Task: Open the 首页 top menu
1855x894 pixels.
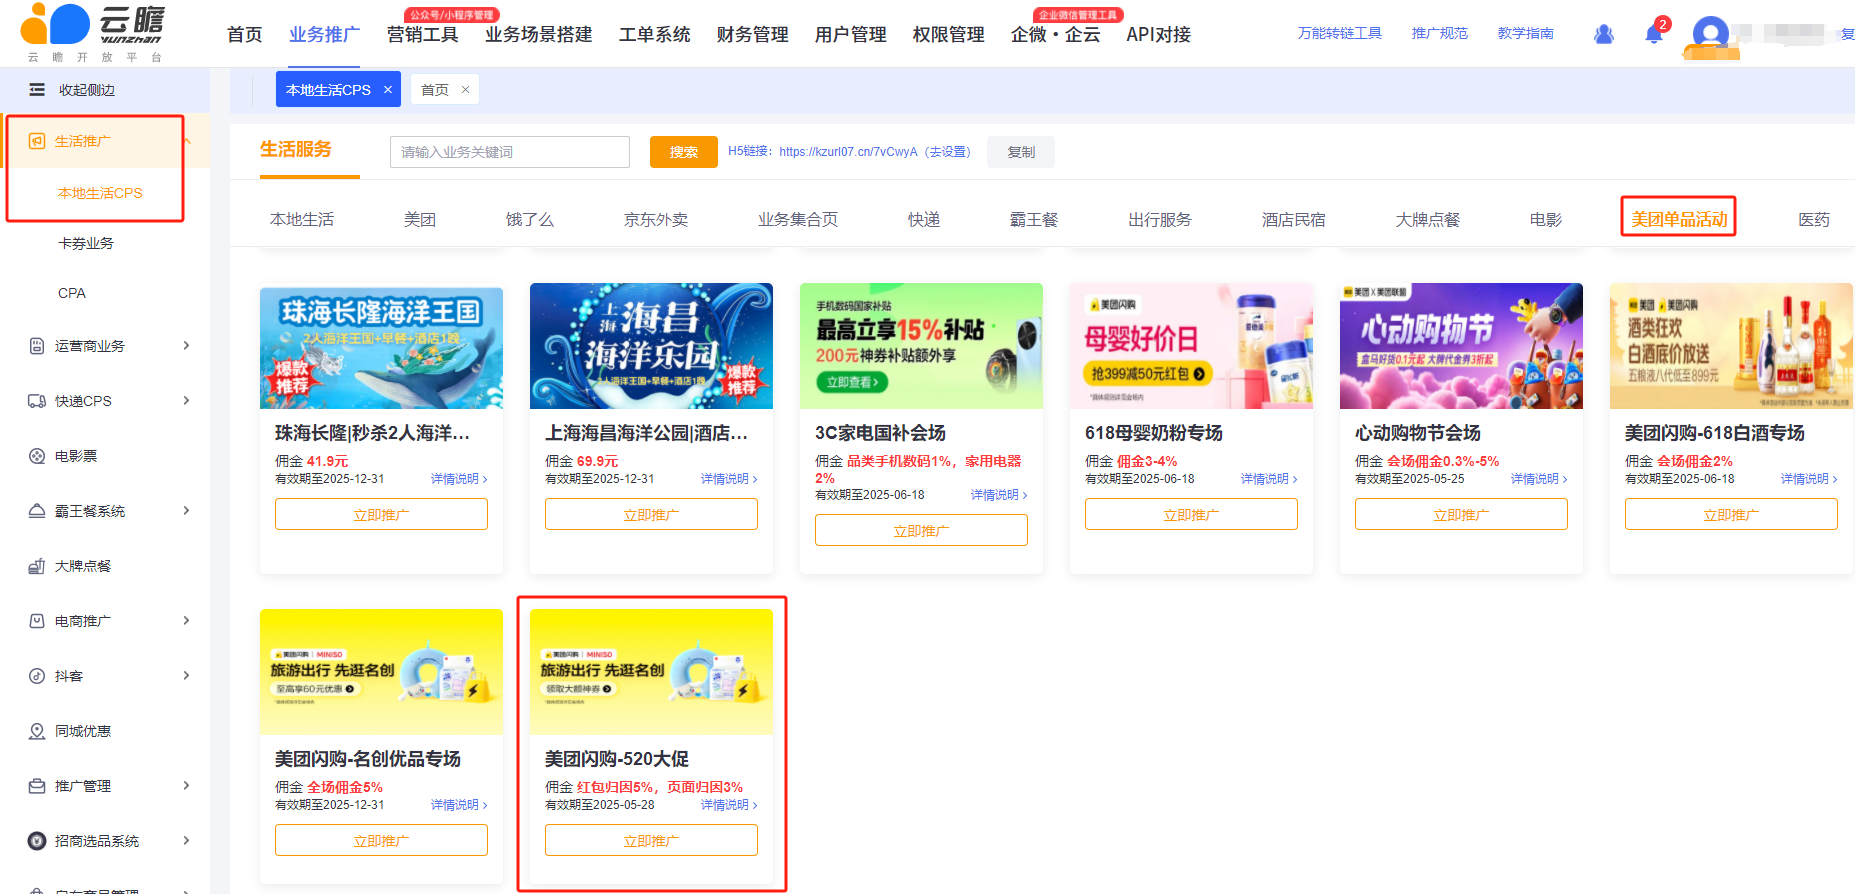Action: click(x=245, y=35)
